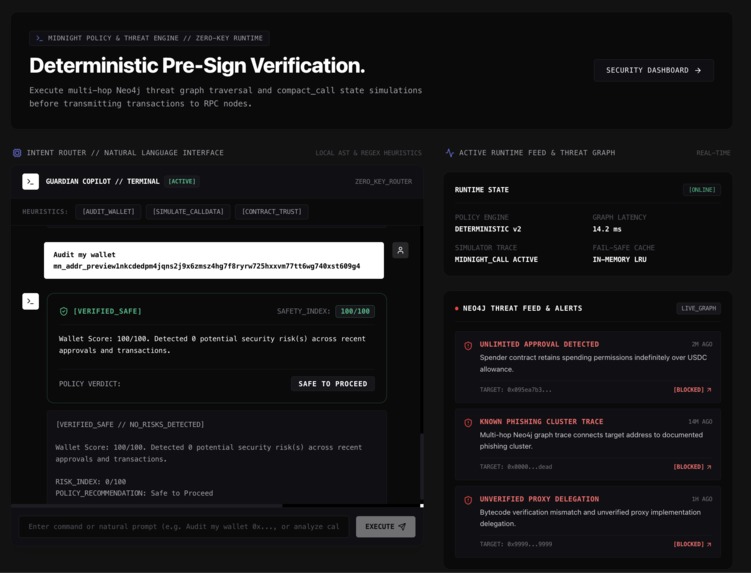The image size is (751, 573).
Task: Click the Known Phishing Cluster Trace alert icon
Action: [x=468, y=423]
